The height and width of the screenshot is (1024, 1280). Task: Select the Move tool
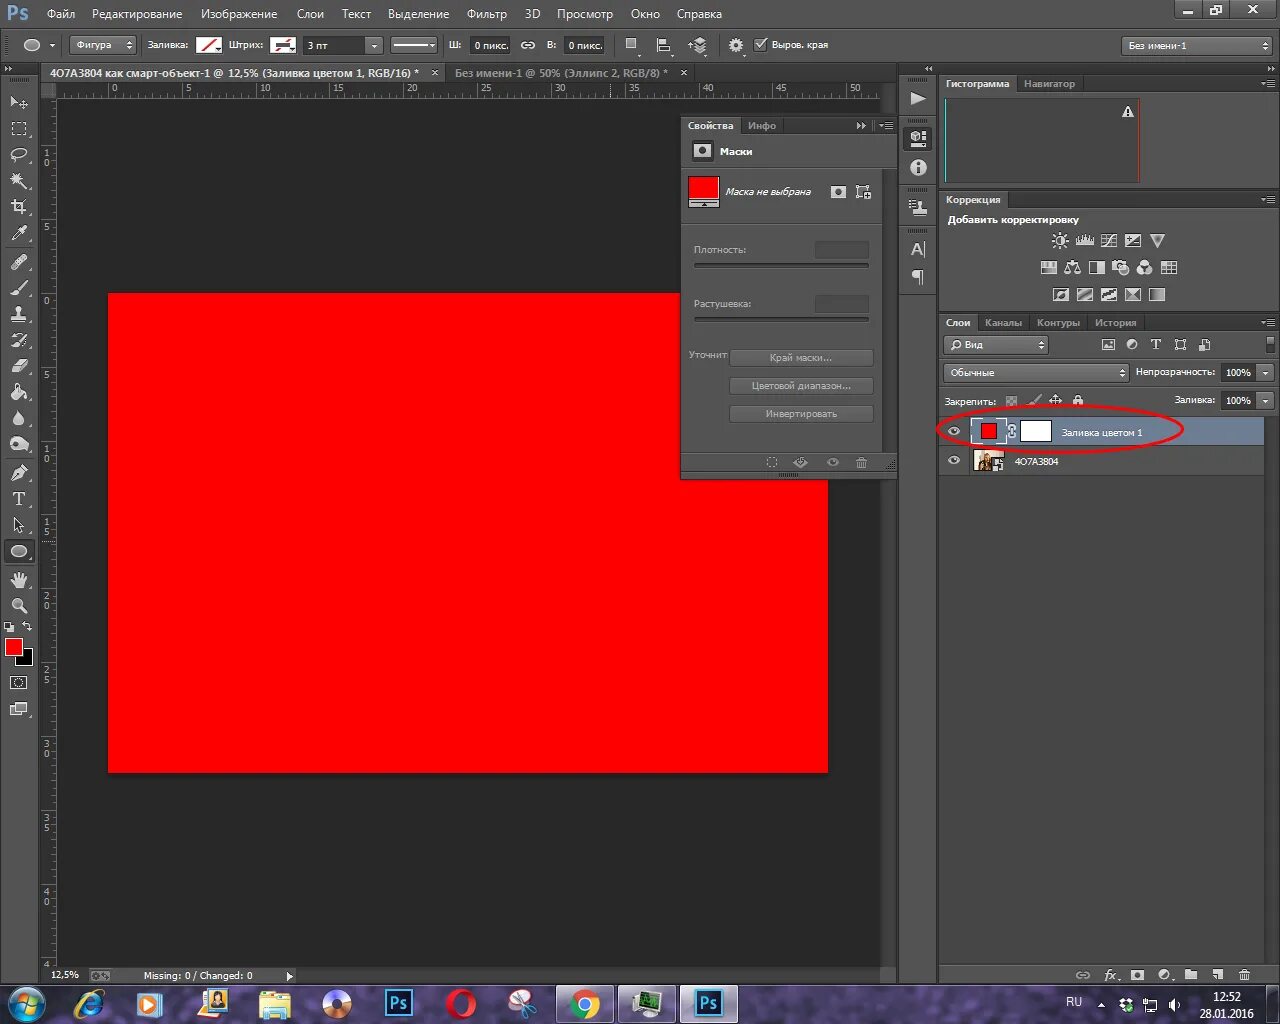point(19,102)
